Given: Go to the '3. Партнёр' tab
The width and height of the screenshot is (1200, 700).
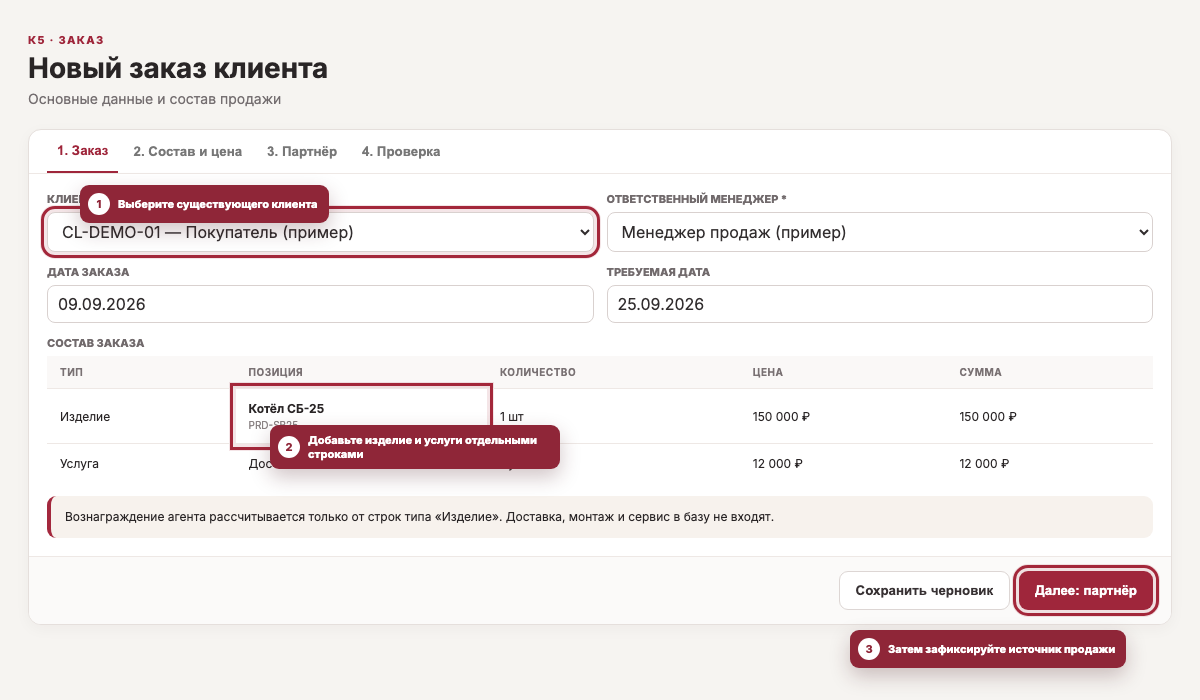Looking at the screenshot, I should coord(302,151).
